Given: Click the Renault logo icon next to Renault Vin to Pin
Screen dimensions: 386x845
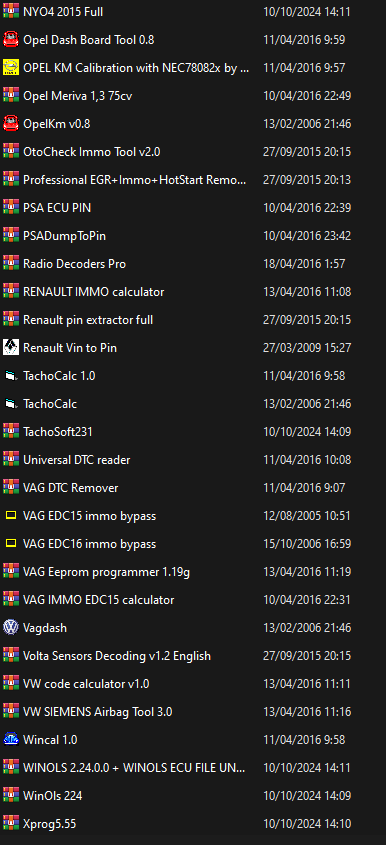Looking at the screenshot, I should point(11,348).
